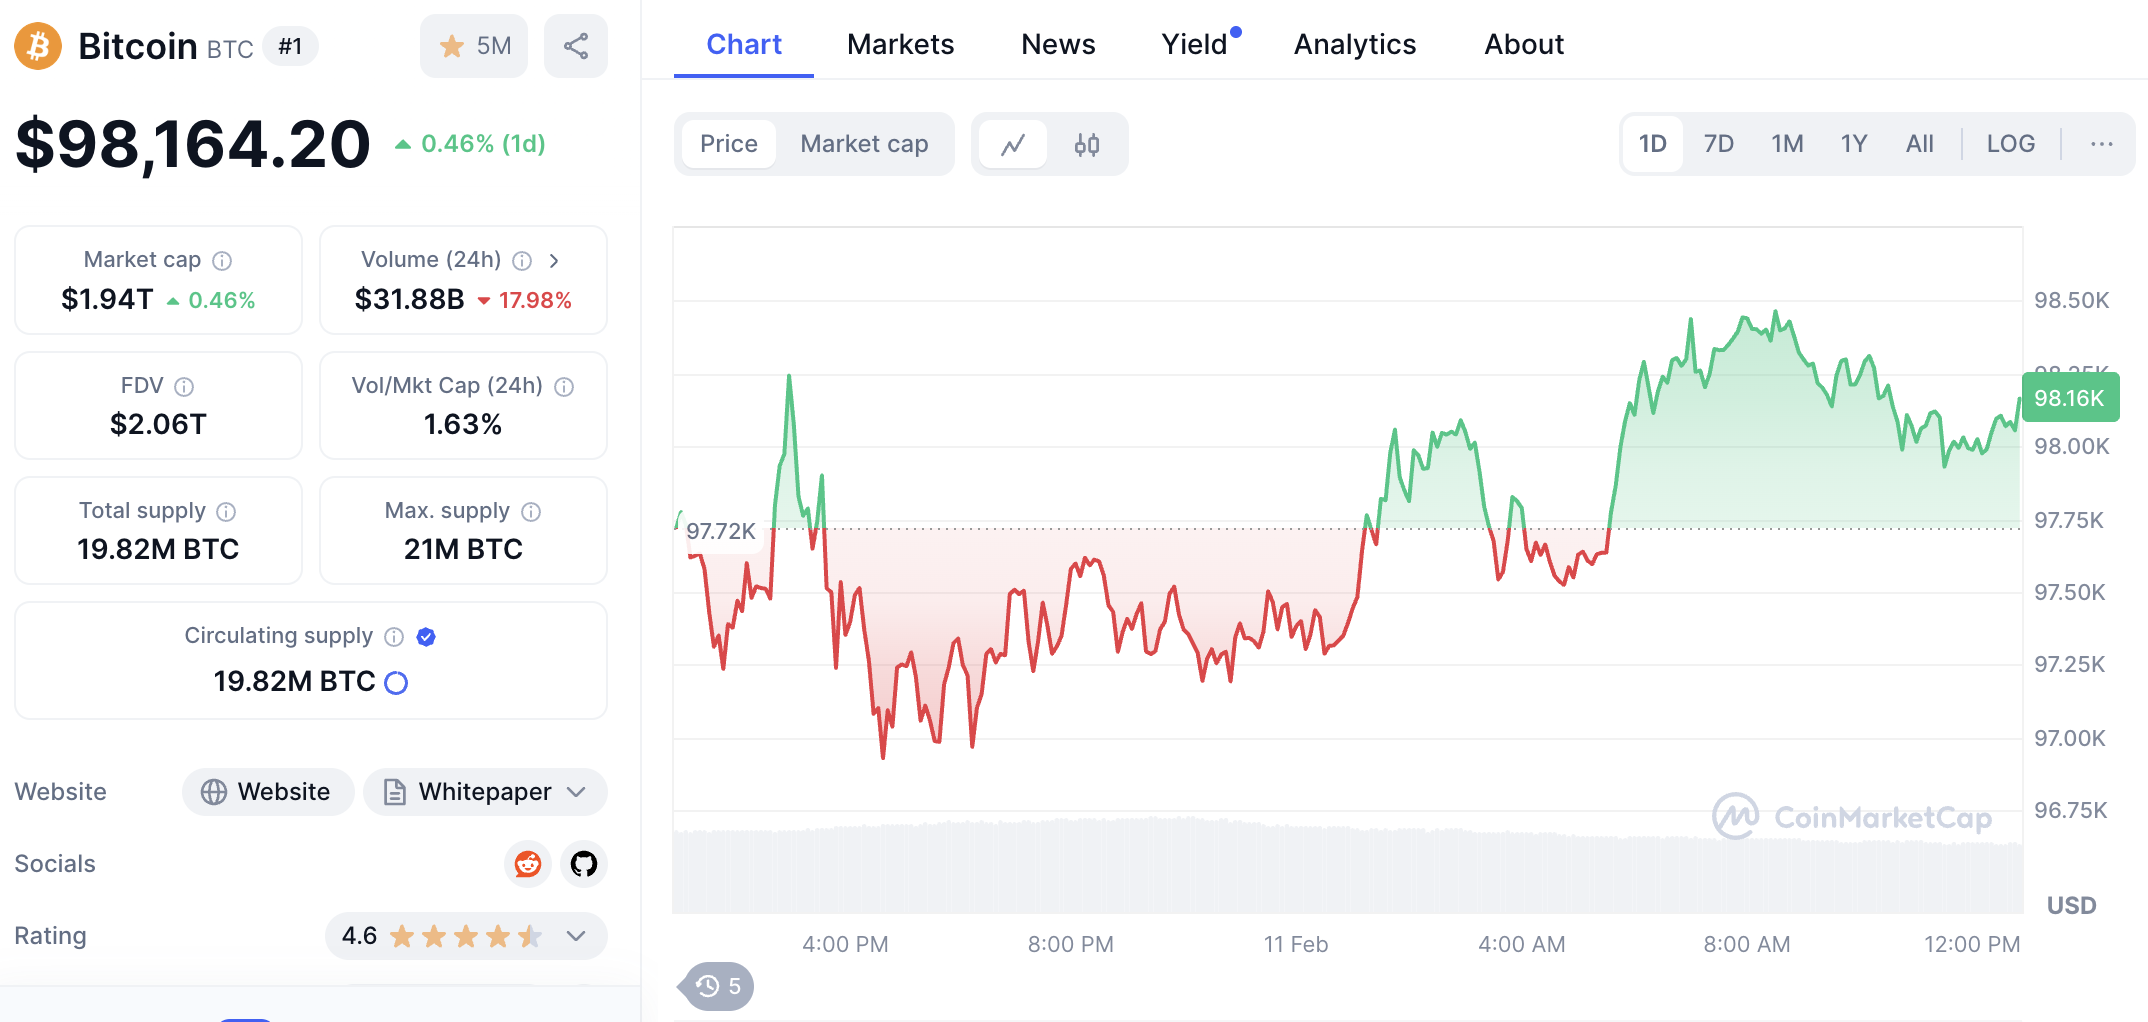
Task: Click the 98.16K current price label
Action: [x=2070, y=398]
